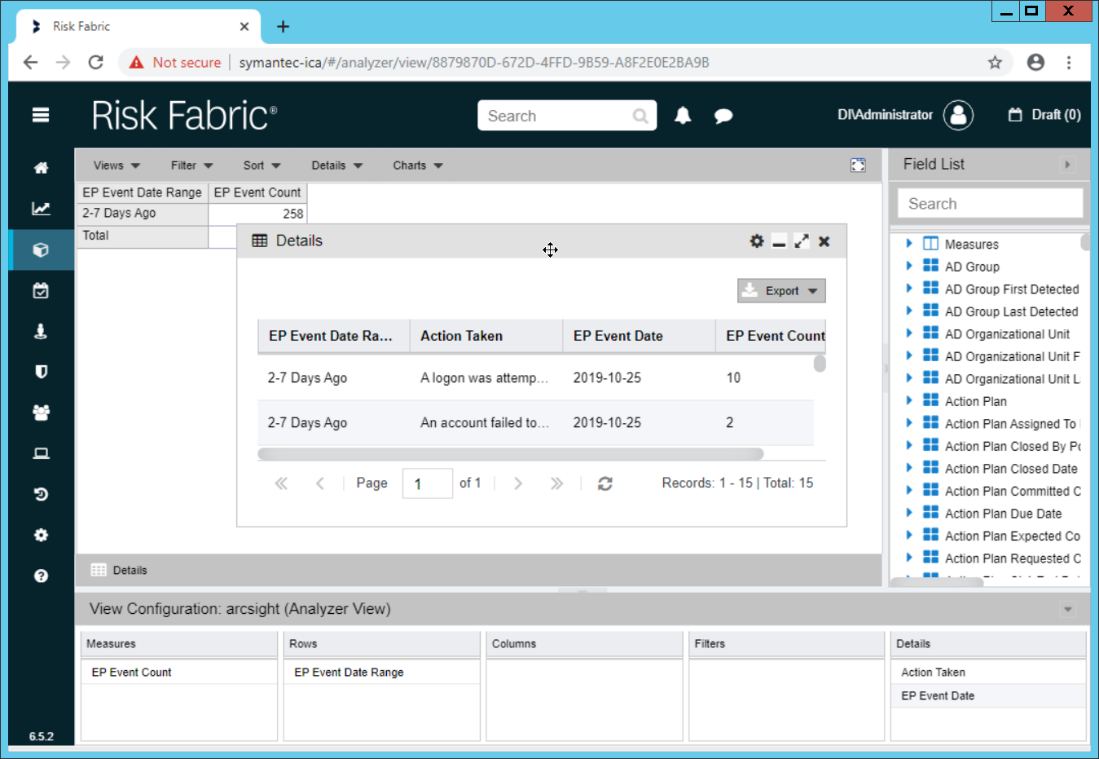
Task: Click the Field List search box
Action: point(990,203)
